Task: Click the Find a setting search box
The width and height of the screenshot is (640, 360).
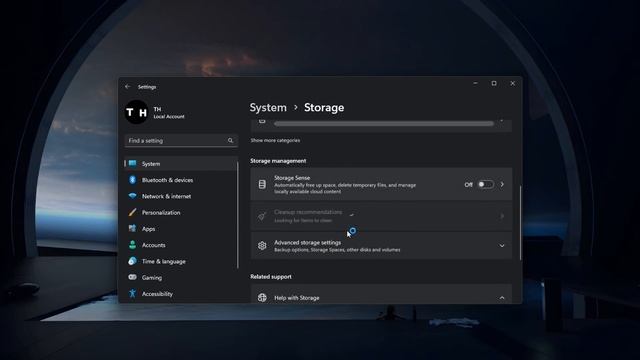Action: (x=181, y=140)
